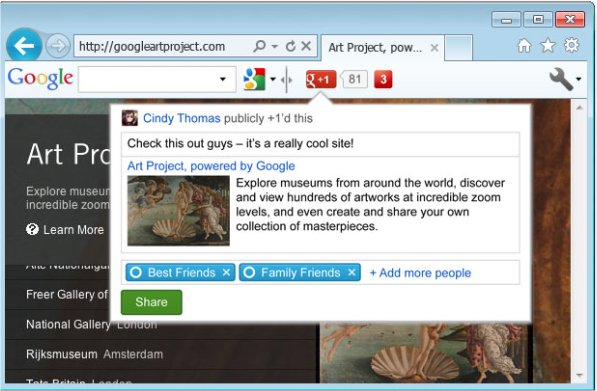Select Rijksmuseum Amsterdam entry
The image size is (597, 391).
coord(94,354)
